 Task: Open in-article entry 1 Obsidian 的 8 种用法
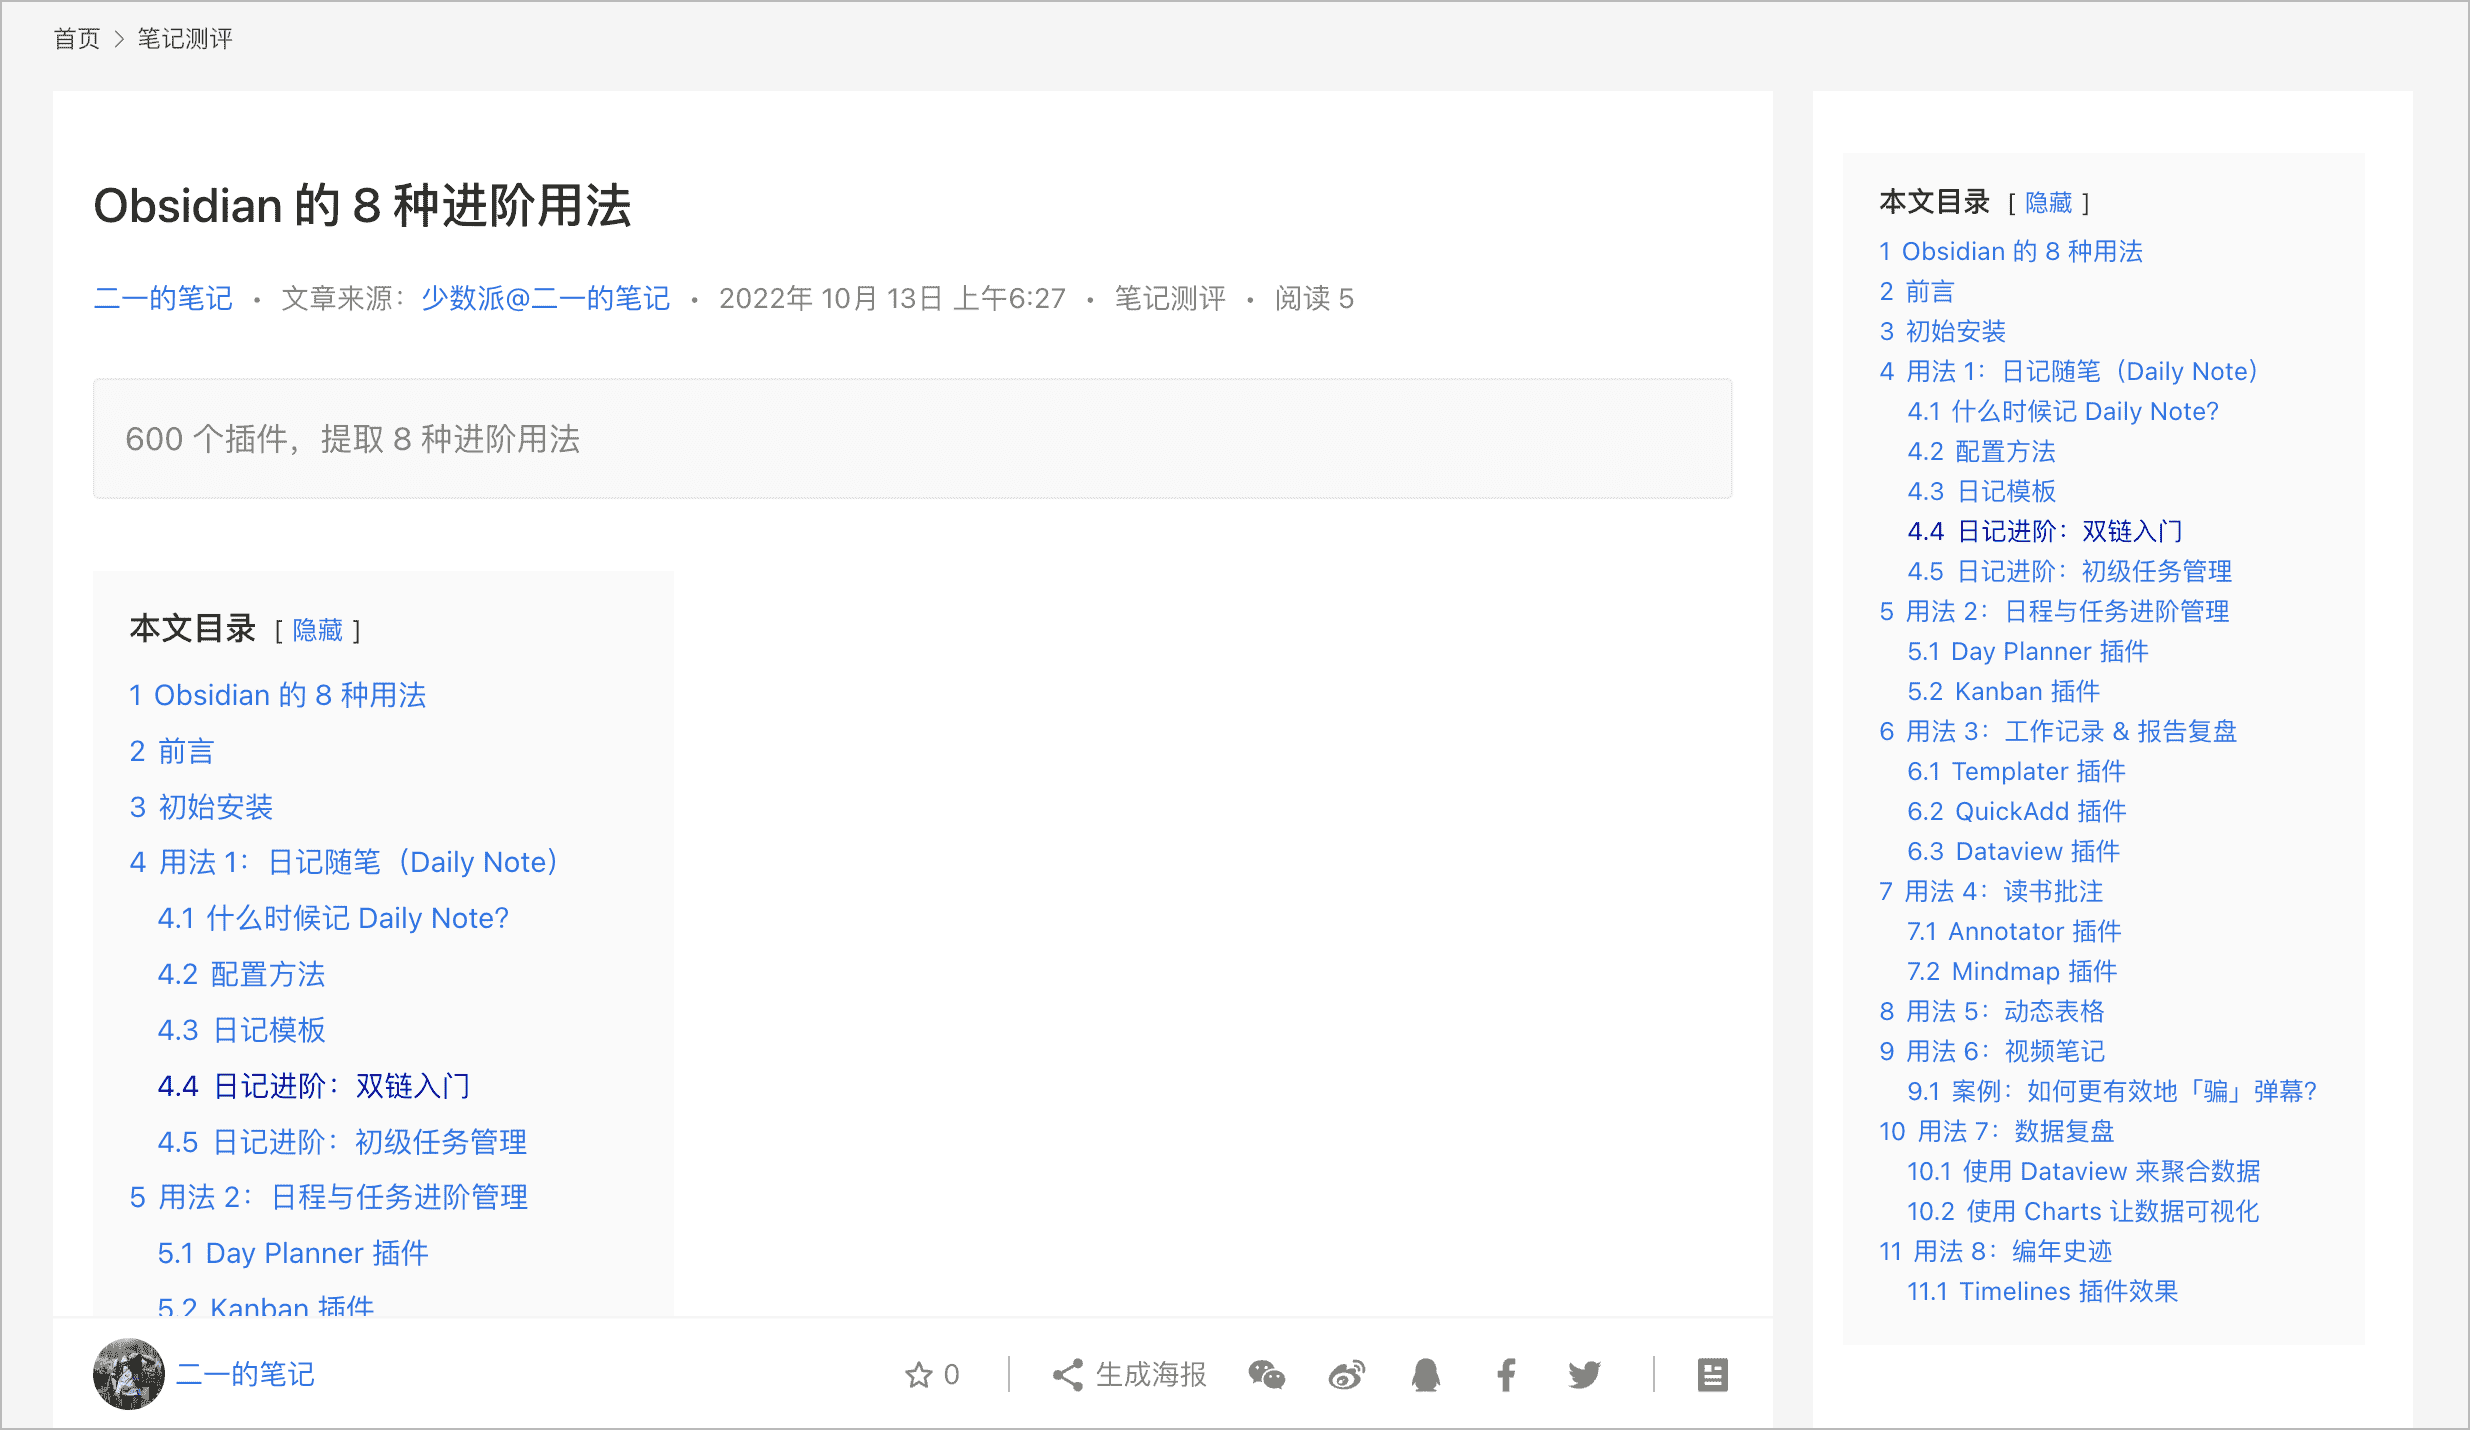coord(278,695)
